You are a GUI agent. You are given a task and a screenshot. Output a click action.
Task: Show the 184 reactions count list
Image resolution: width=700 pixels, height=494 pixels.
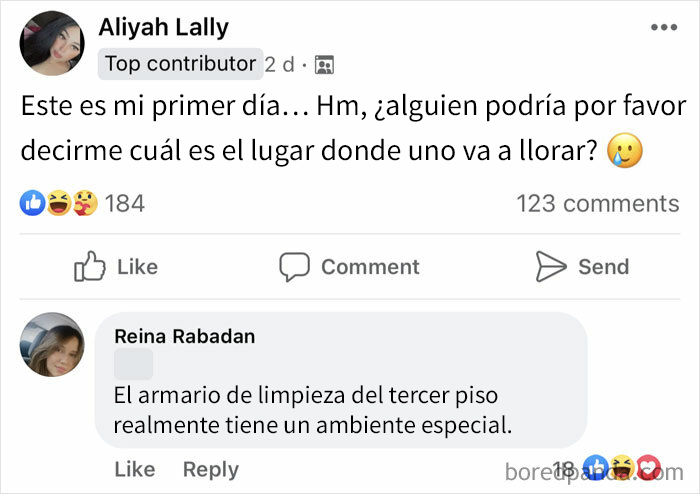point(125,204)
